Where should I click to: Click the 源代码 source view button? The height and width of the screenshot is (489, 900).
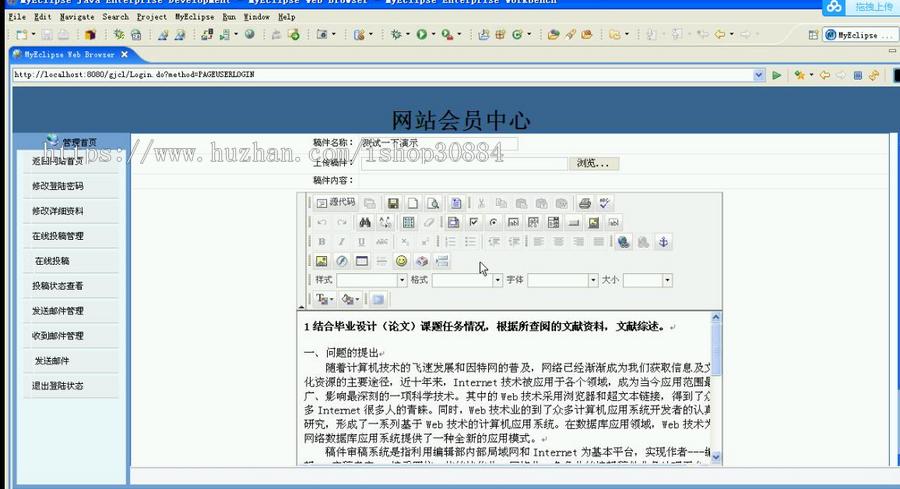pyautogui.click(x=336, y=203)
